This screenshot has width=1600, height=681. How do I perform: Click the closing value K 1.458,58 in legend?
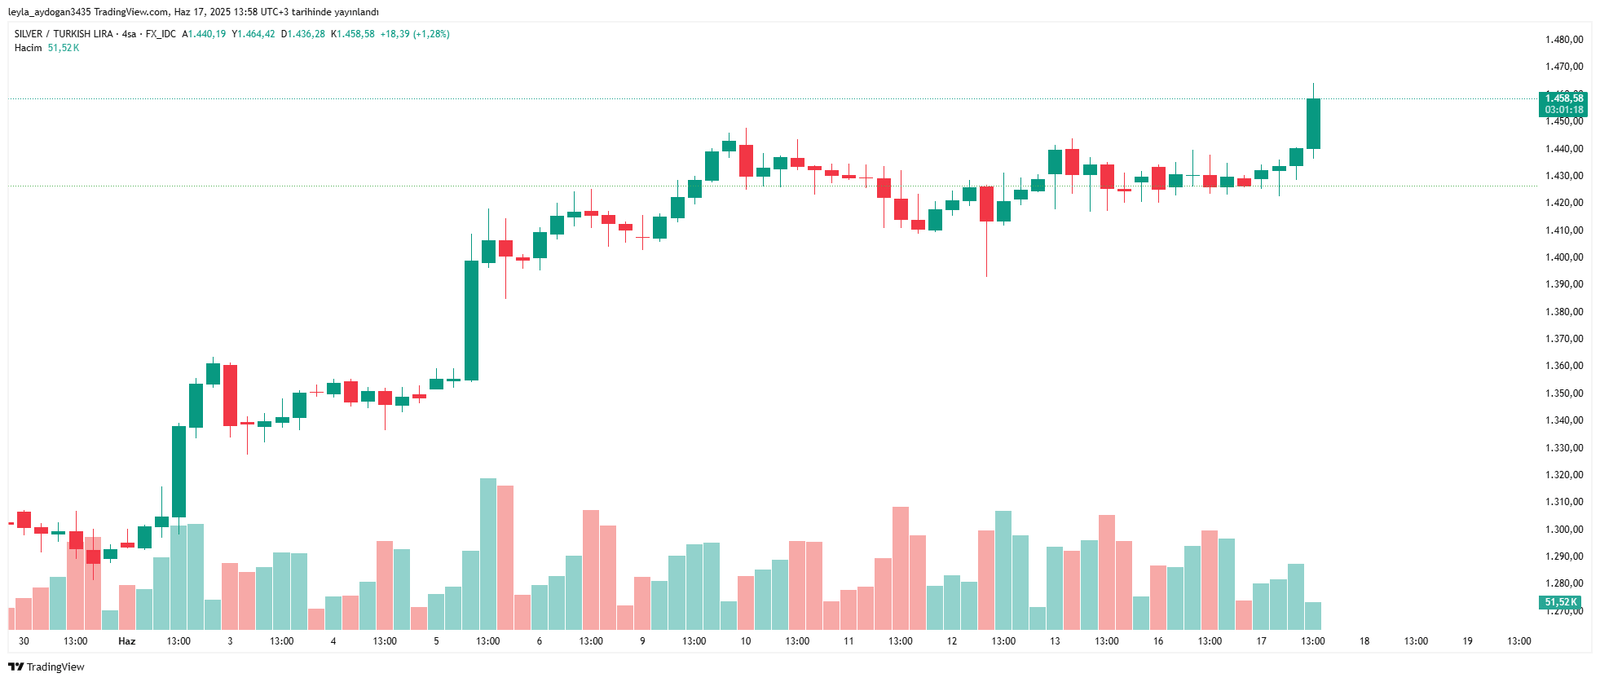353,34
